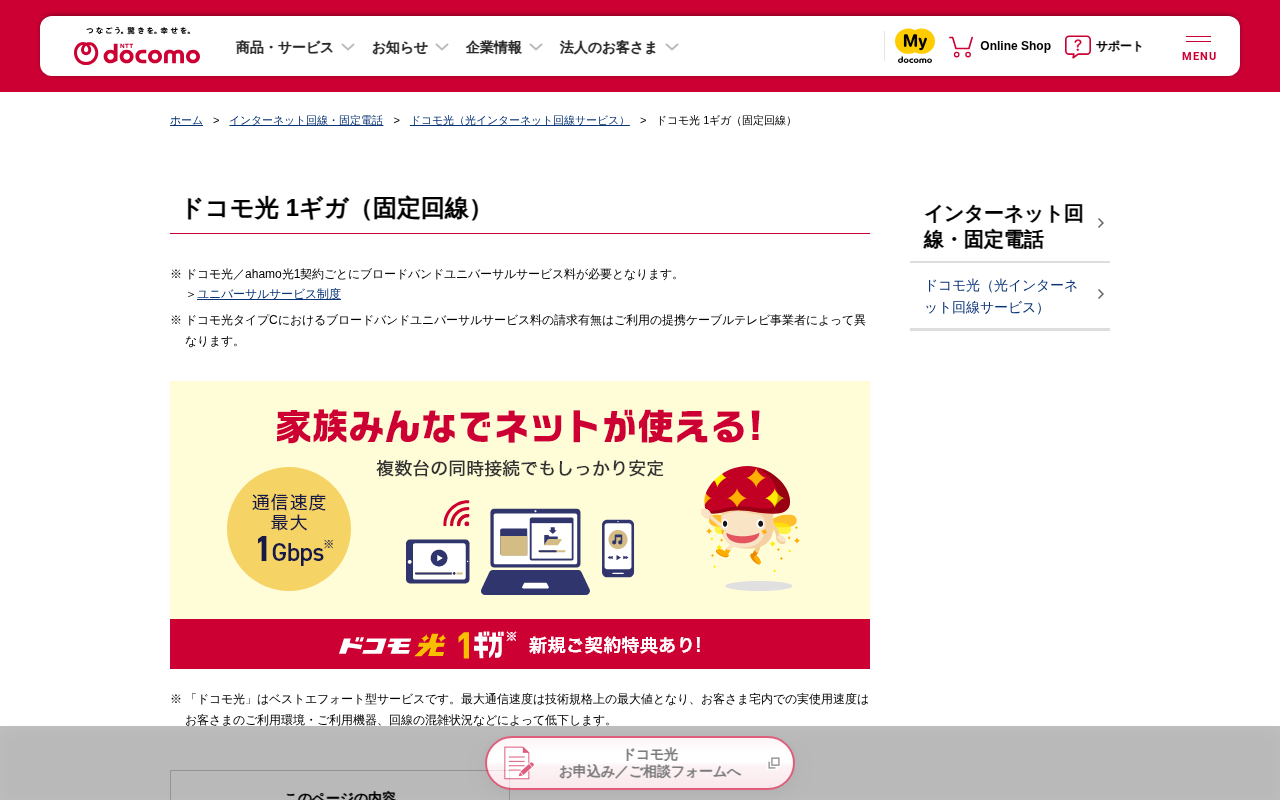
Task: Open sidebar heading インターネット回線・固定電話
Action: [x=1010, y=226]
